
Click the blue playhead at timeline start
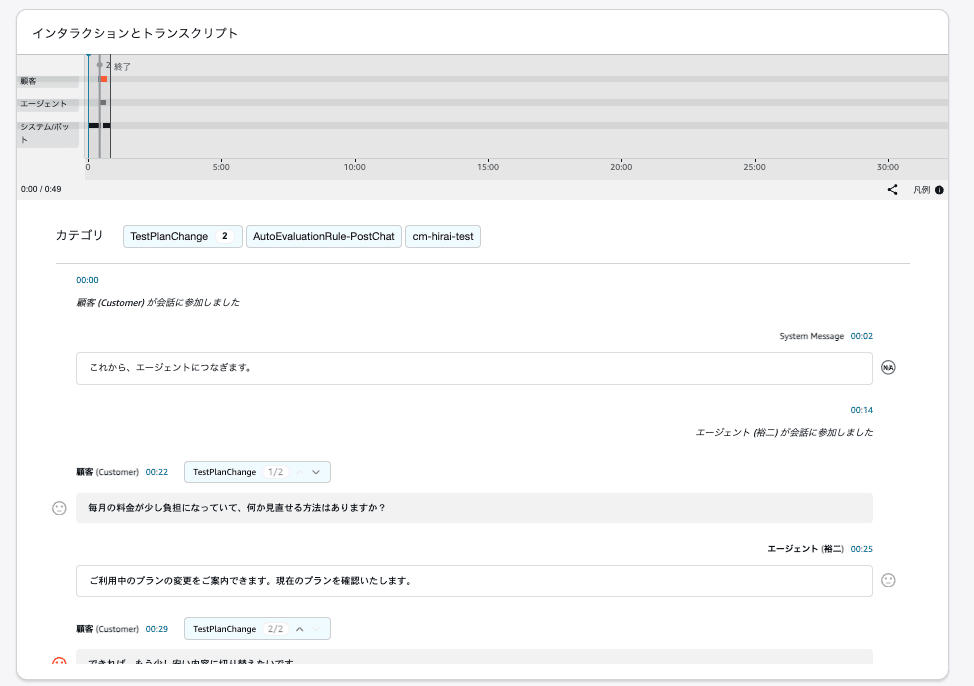pos(88,106)
